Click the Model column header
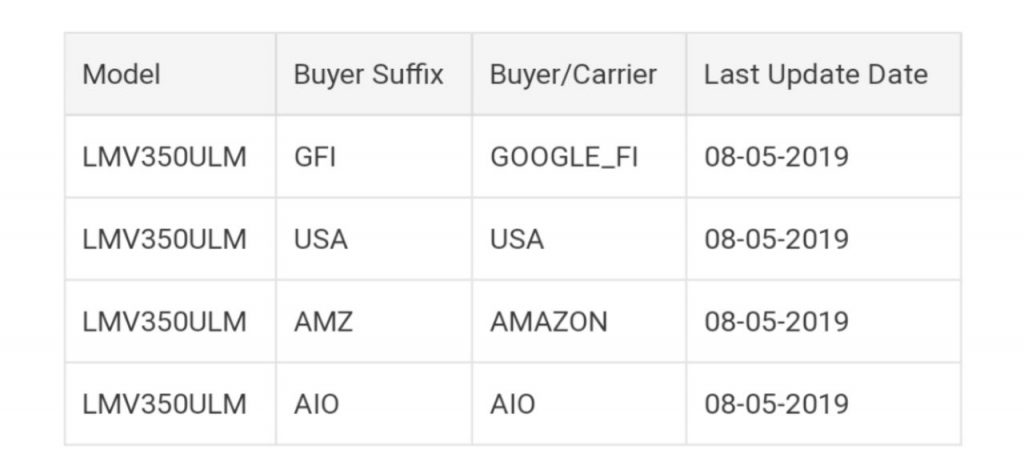The width and height of the screenshot is (1024, 474). tap(121, 75)
